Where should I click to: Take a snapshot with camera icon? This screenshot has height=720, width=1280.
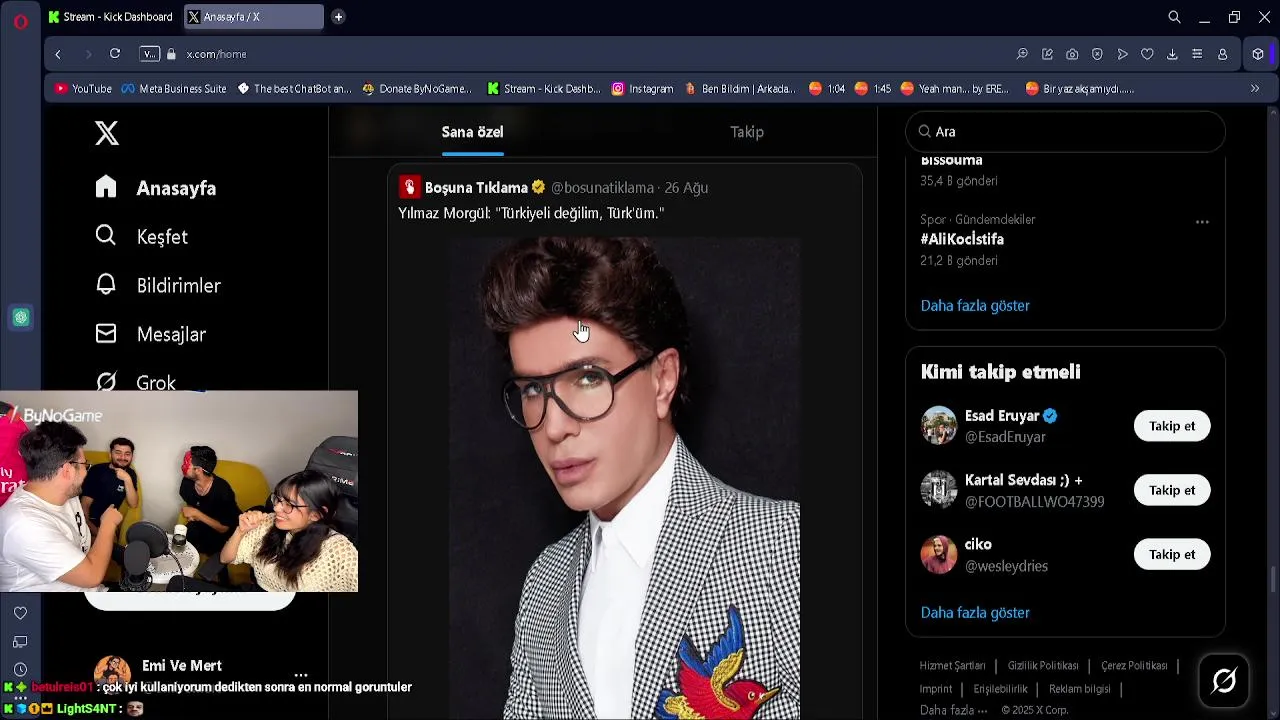point(1072,54)
